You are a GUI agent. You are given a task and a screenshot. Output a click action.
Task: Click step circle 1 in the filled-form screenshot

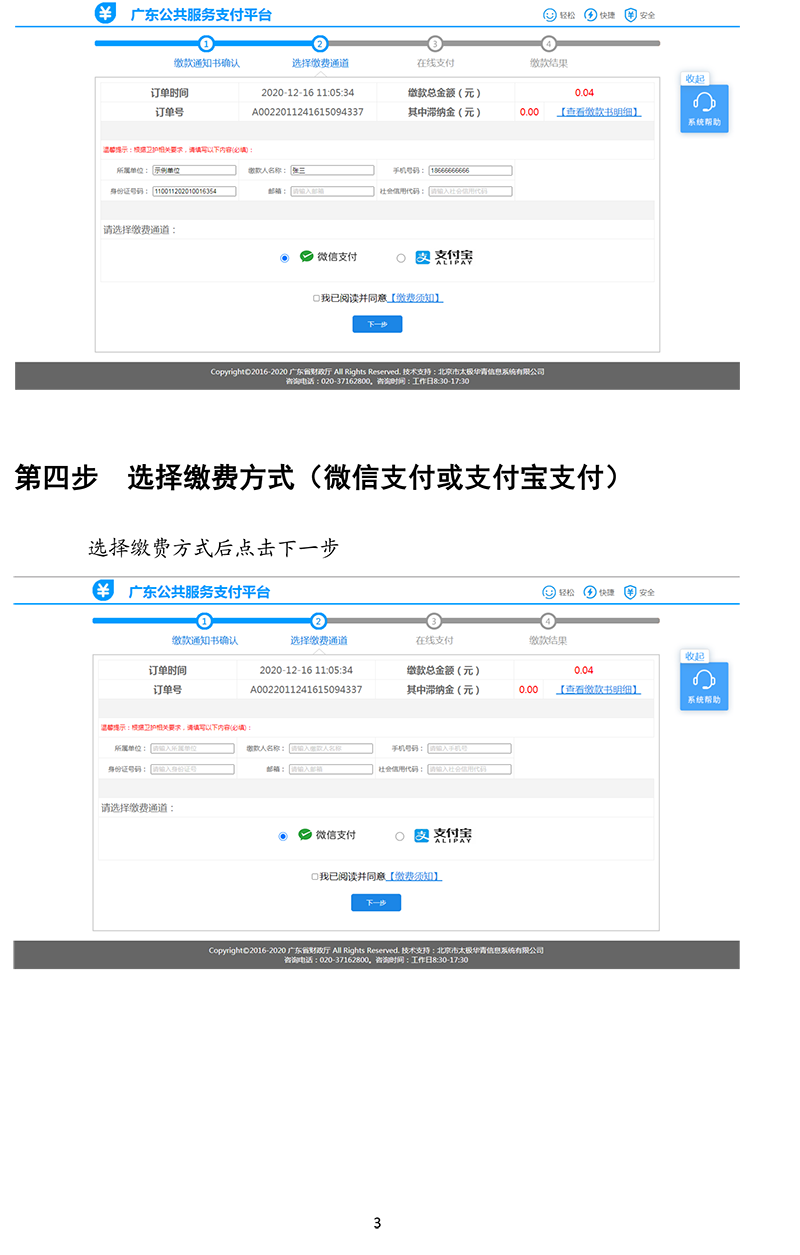206,44
